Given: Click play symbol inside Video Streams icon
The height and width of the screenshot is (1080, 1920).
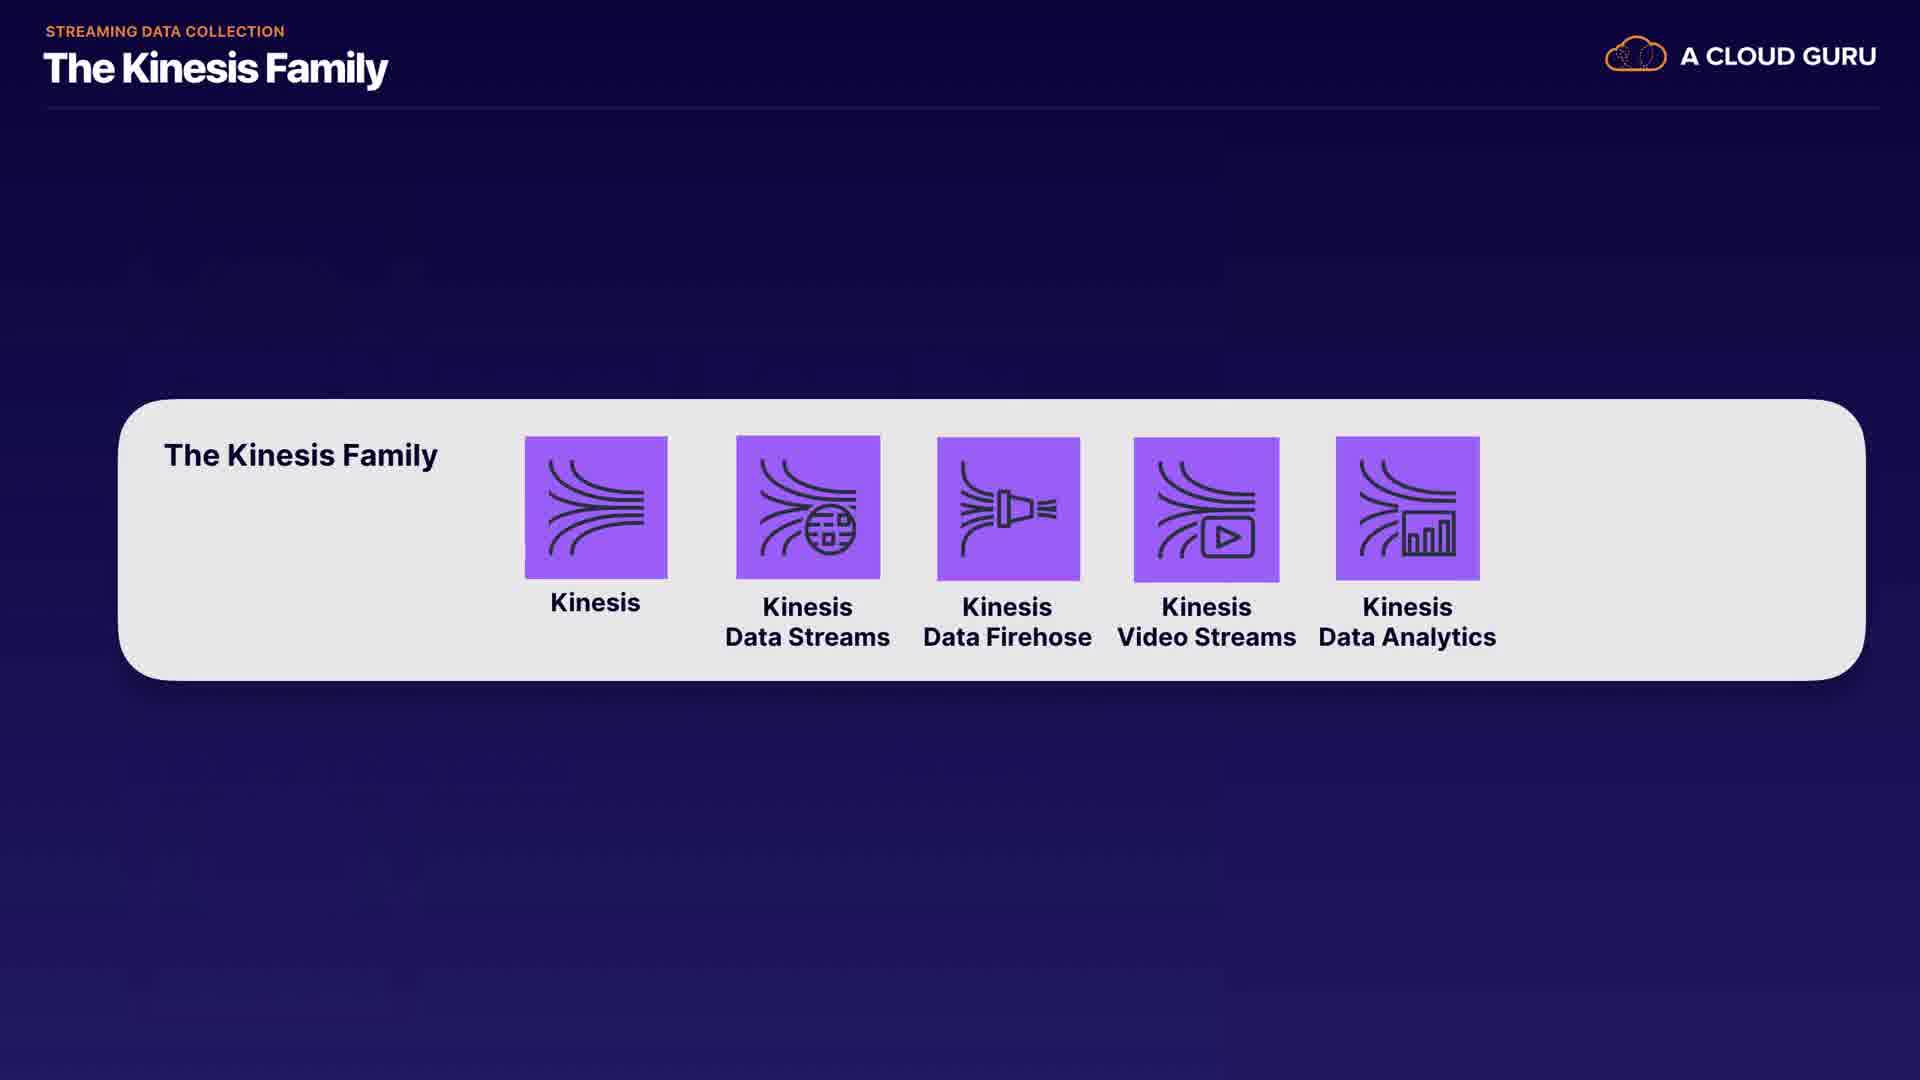Looking at the screenshot, I should point(1227,538).
